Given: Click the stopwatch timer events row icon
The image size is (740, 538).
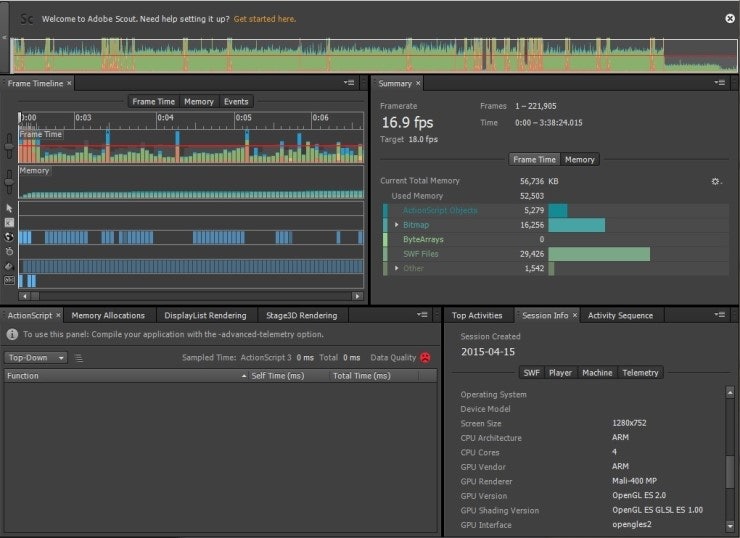Looking at the screenshot, I should 9,251.
